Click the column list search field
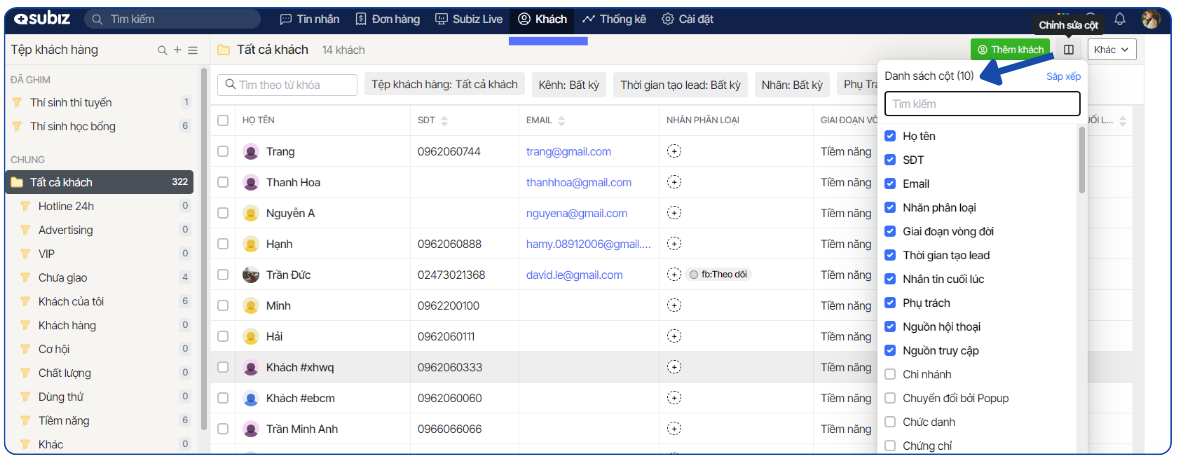This screenshot has width=1179, height=459. click(x=982, y=103)
